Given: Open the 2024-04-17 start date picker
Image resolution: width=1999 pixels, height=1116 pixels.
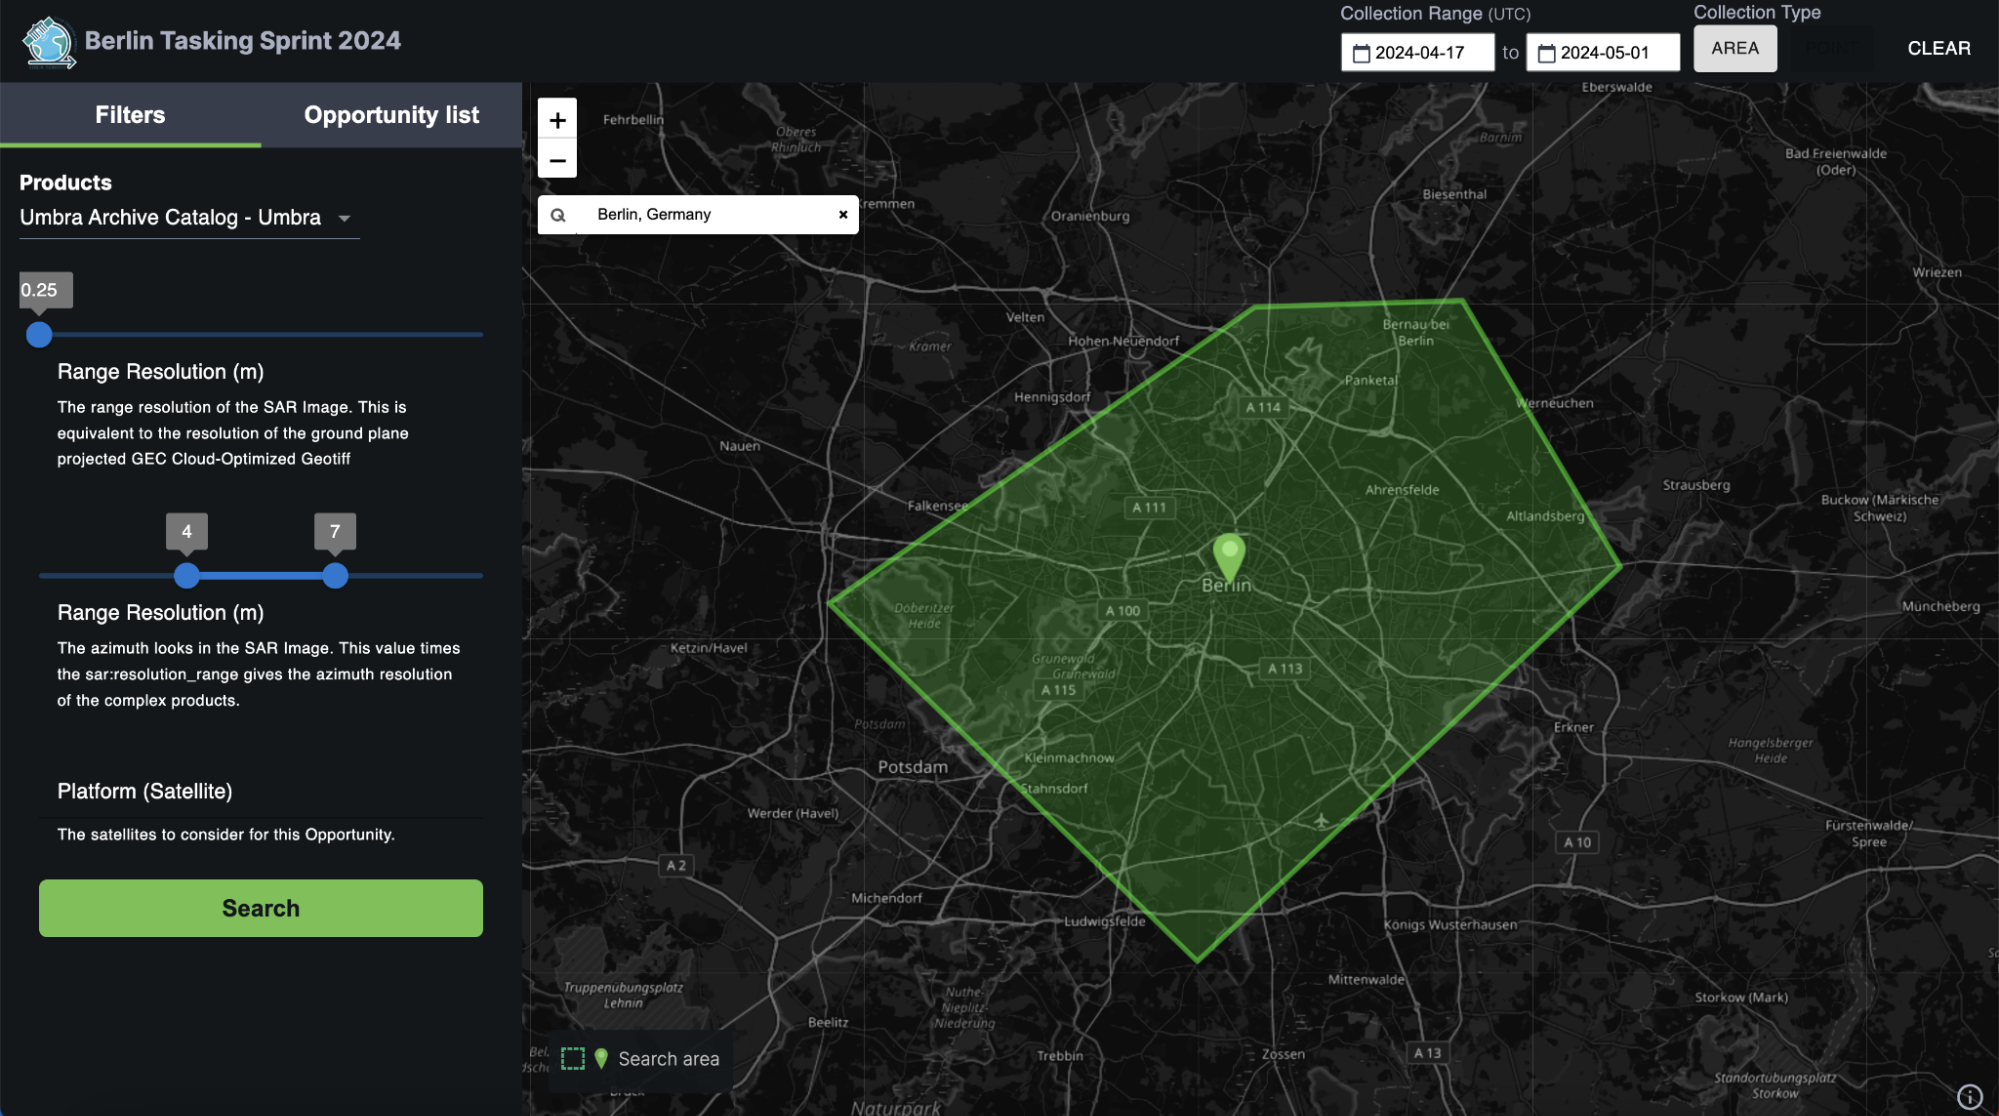Looking at the screenshot, I should pyautogui.click(x=1418, y=53).
